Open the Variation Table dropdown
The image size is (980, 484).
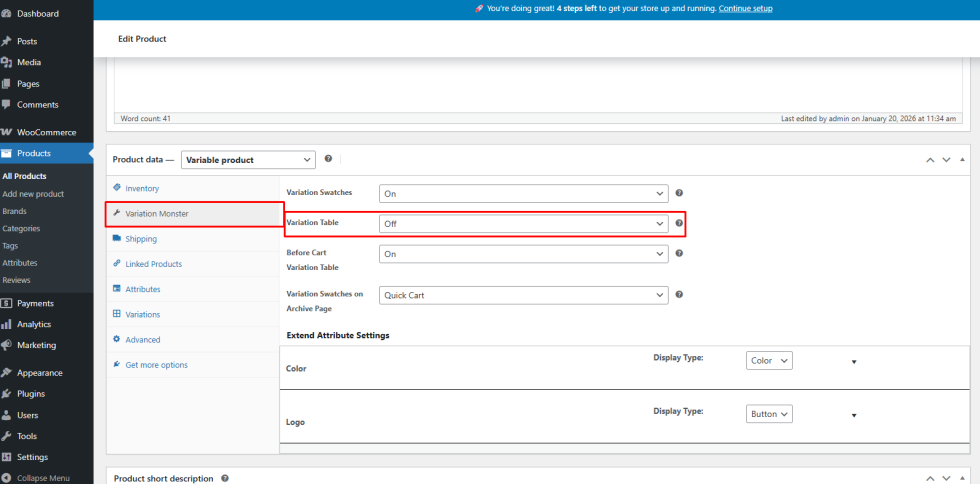[523, 224]
